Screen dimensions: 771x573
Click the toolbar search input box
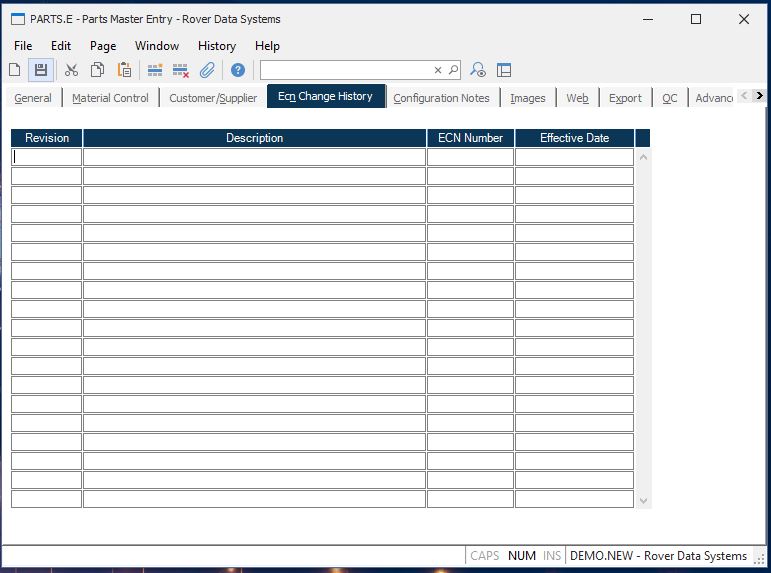[x=345, y=70]
